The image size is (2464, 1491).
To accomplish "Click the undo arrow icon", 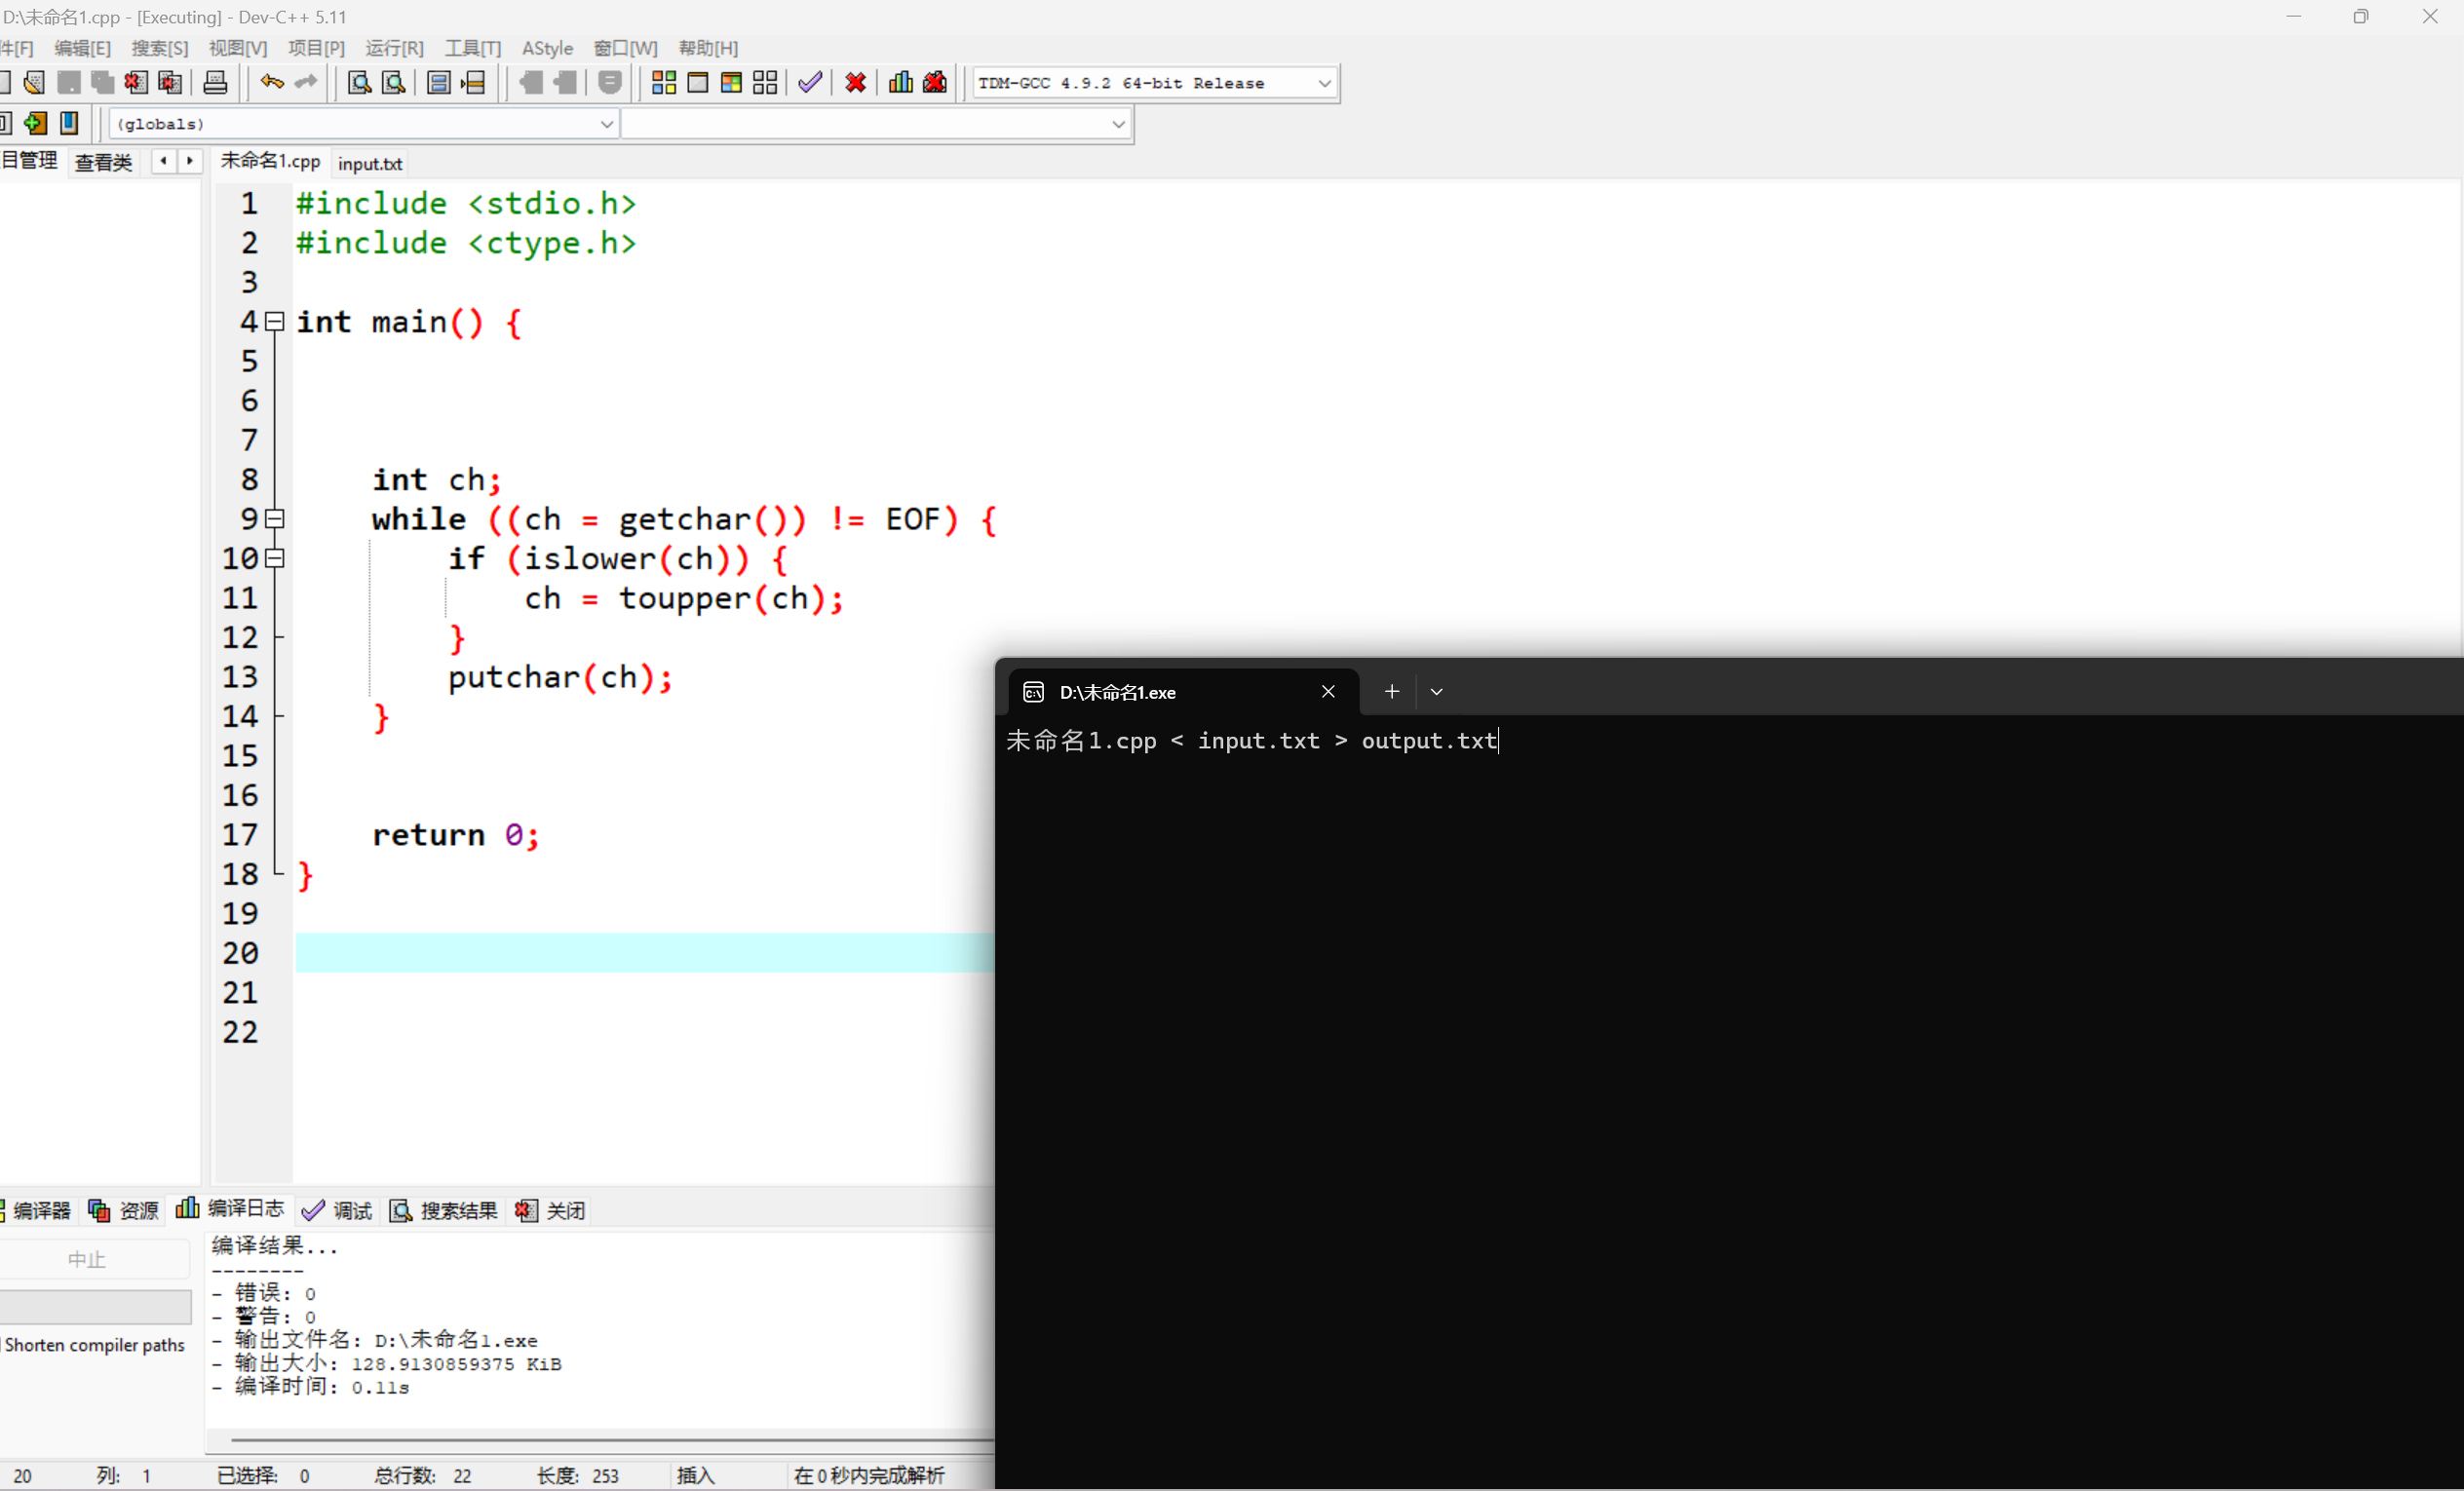I will [271, 83].
